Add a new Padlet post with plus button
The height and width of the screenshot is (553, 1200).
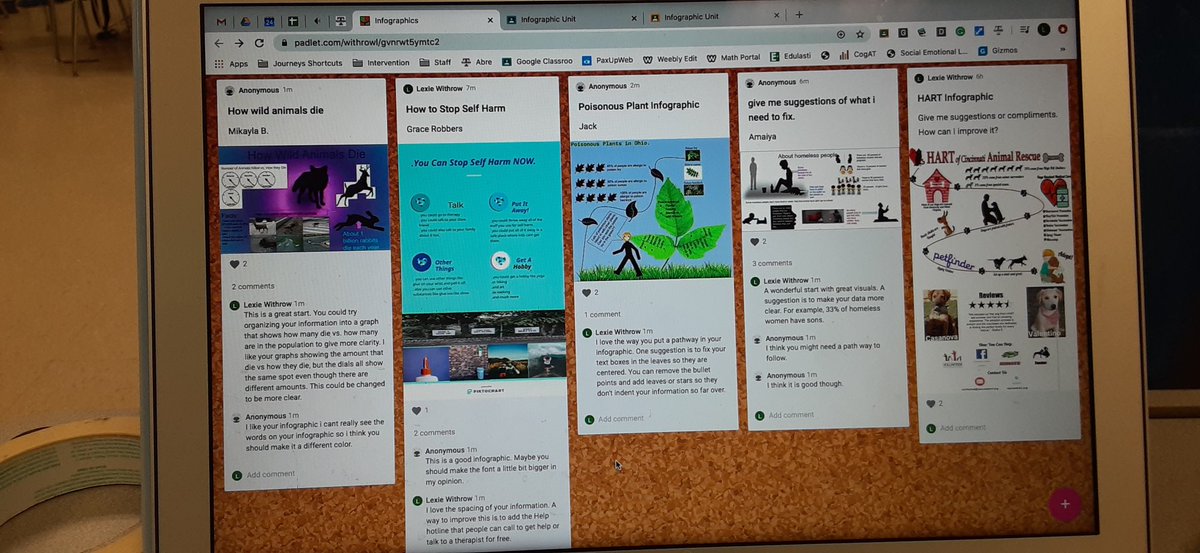click(1064, 505)
